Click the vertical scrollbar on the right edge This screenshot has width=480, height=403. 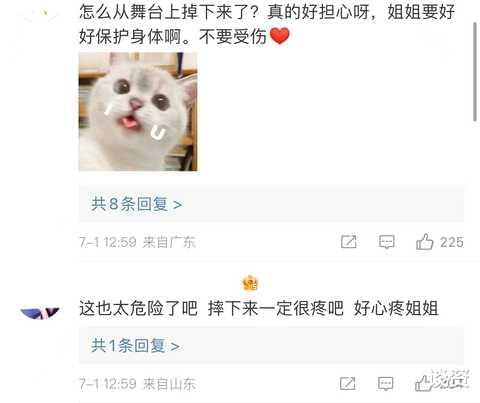[x=475, y=72]
